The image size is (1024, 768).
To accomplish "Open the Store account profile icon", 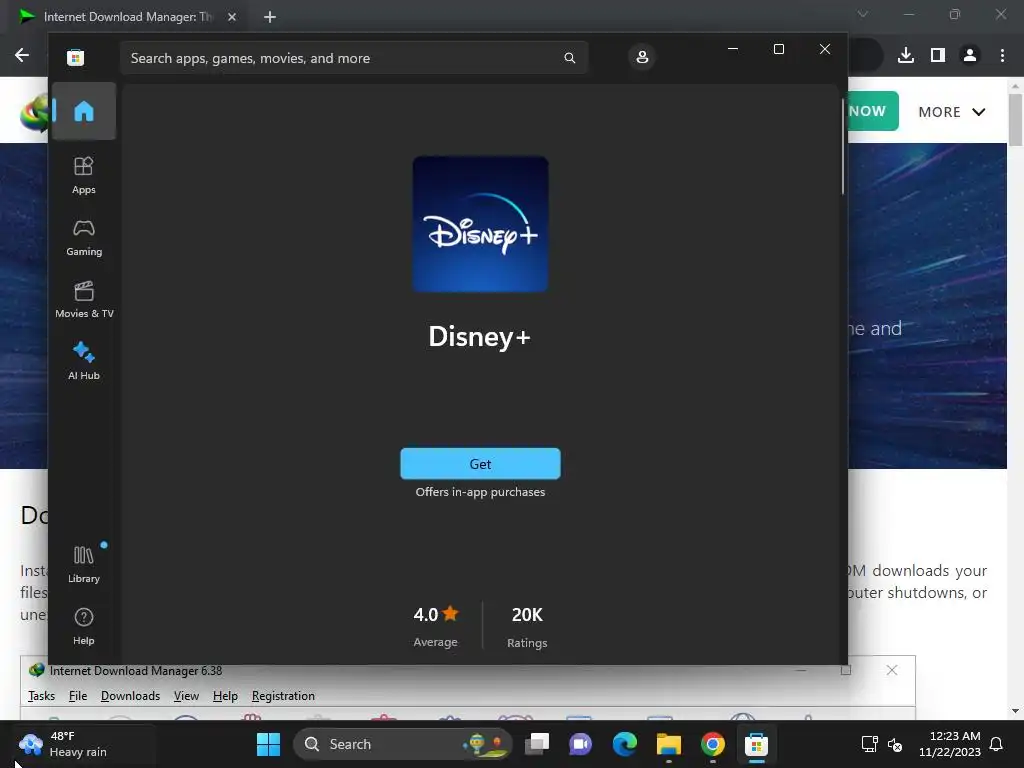I will coord(642,57).
